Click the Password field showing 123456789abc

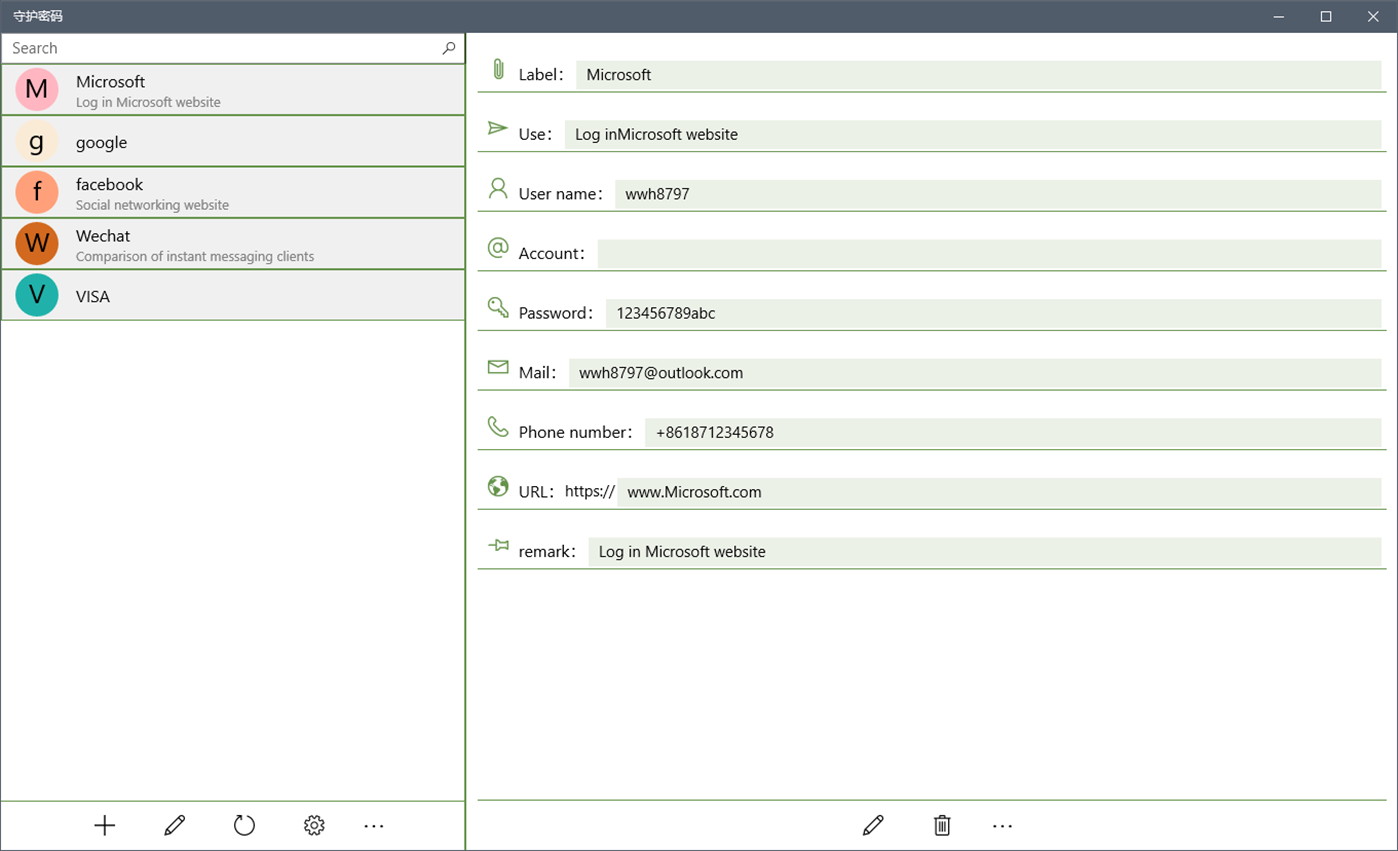click(993, 313)
